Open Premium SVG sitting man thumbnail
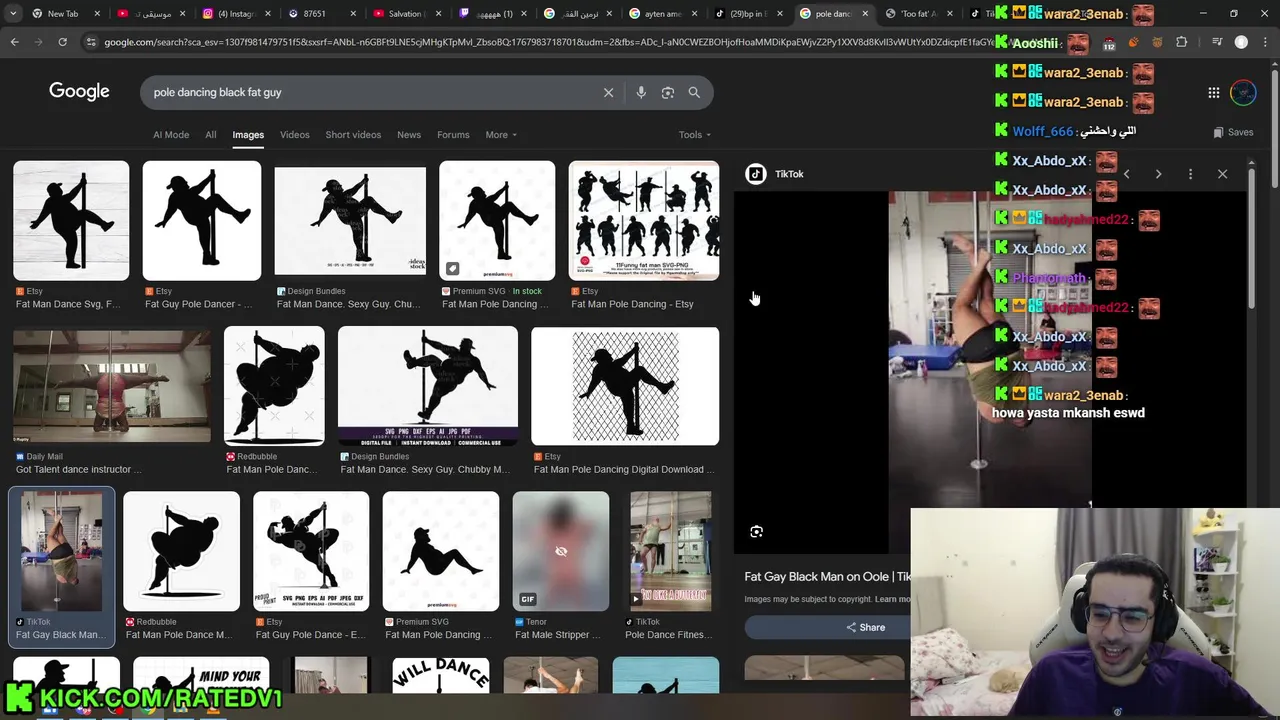 [x=440, y=551]
